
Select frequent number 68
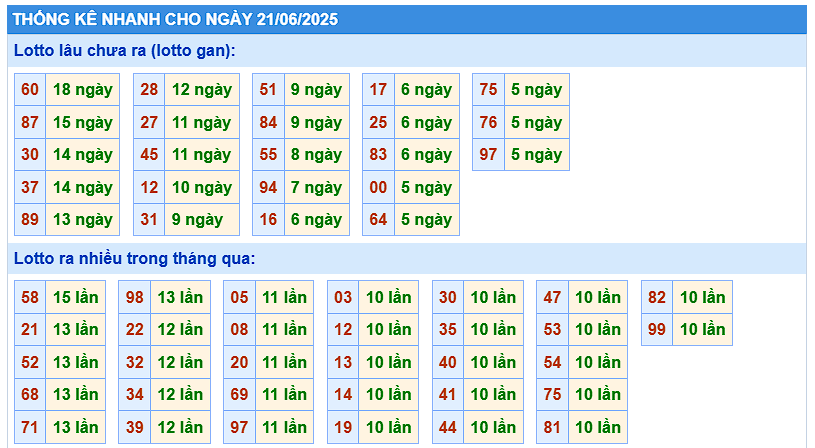click(x=30, y=394)
